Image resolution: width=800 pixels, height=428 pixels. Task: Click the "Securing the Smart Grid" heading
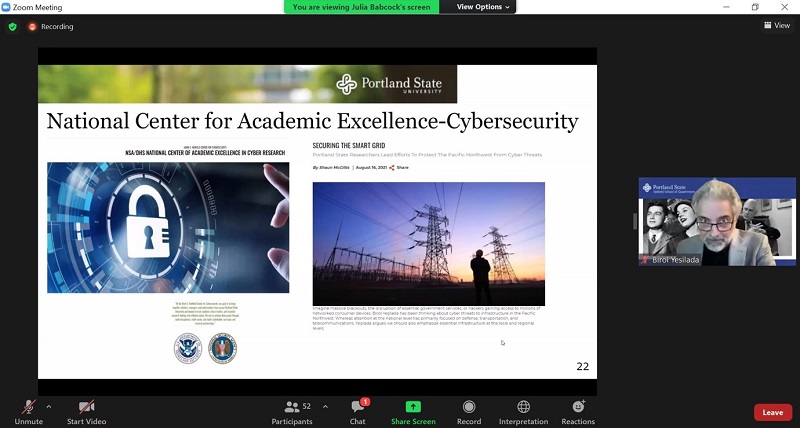pos(348,145)
